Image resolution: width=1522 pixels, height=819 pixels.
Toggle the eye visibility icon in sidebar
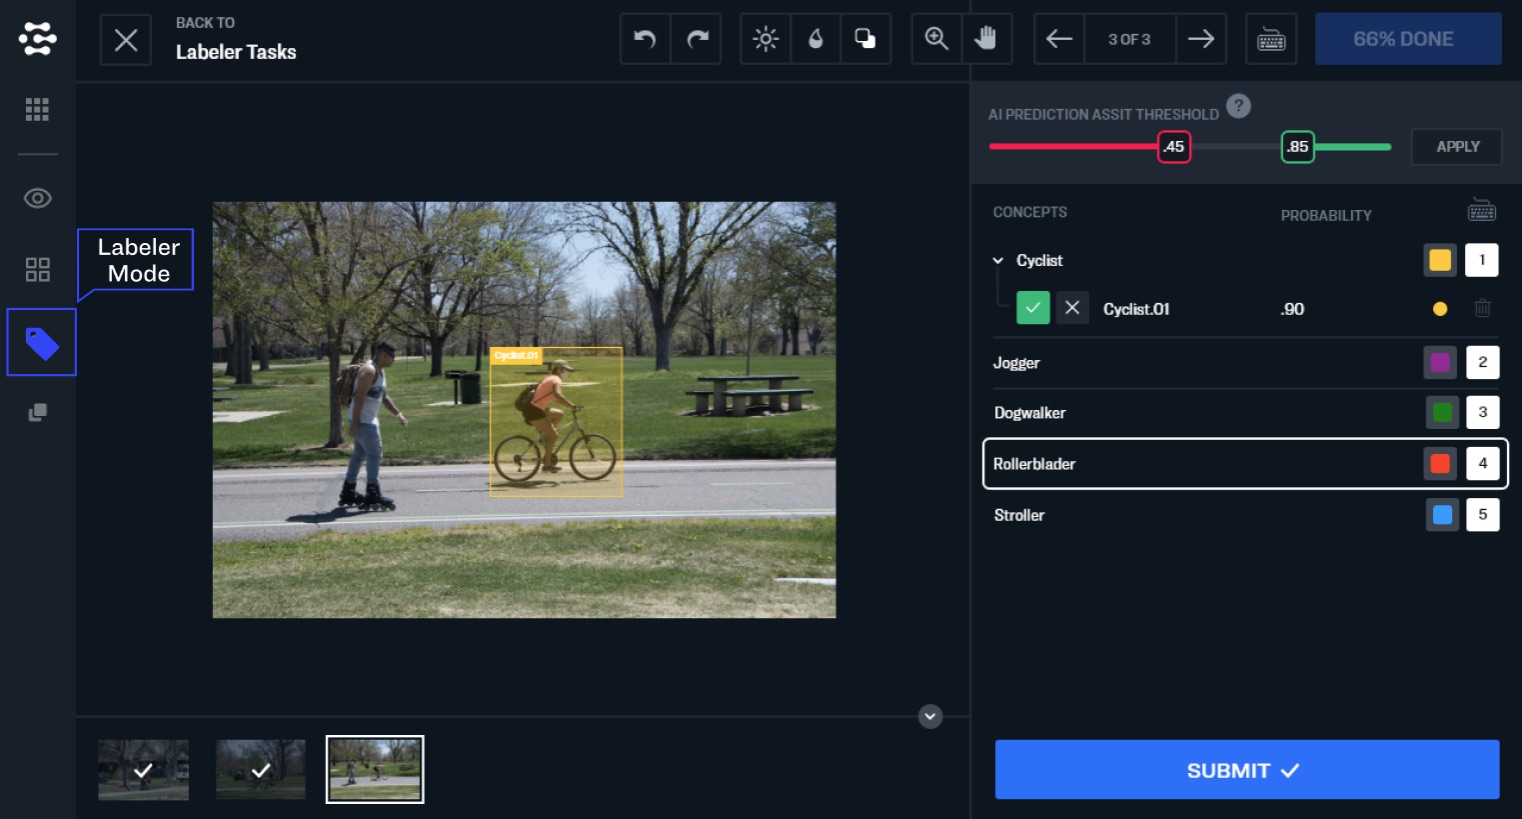point(37,198)
